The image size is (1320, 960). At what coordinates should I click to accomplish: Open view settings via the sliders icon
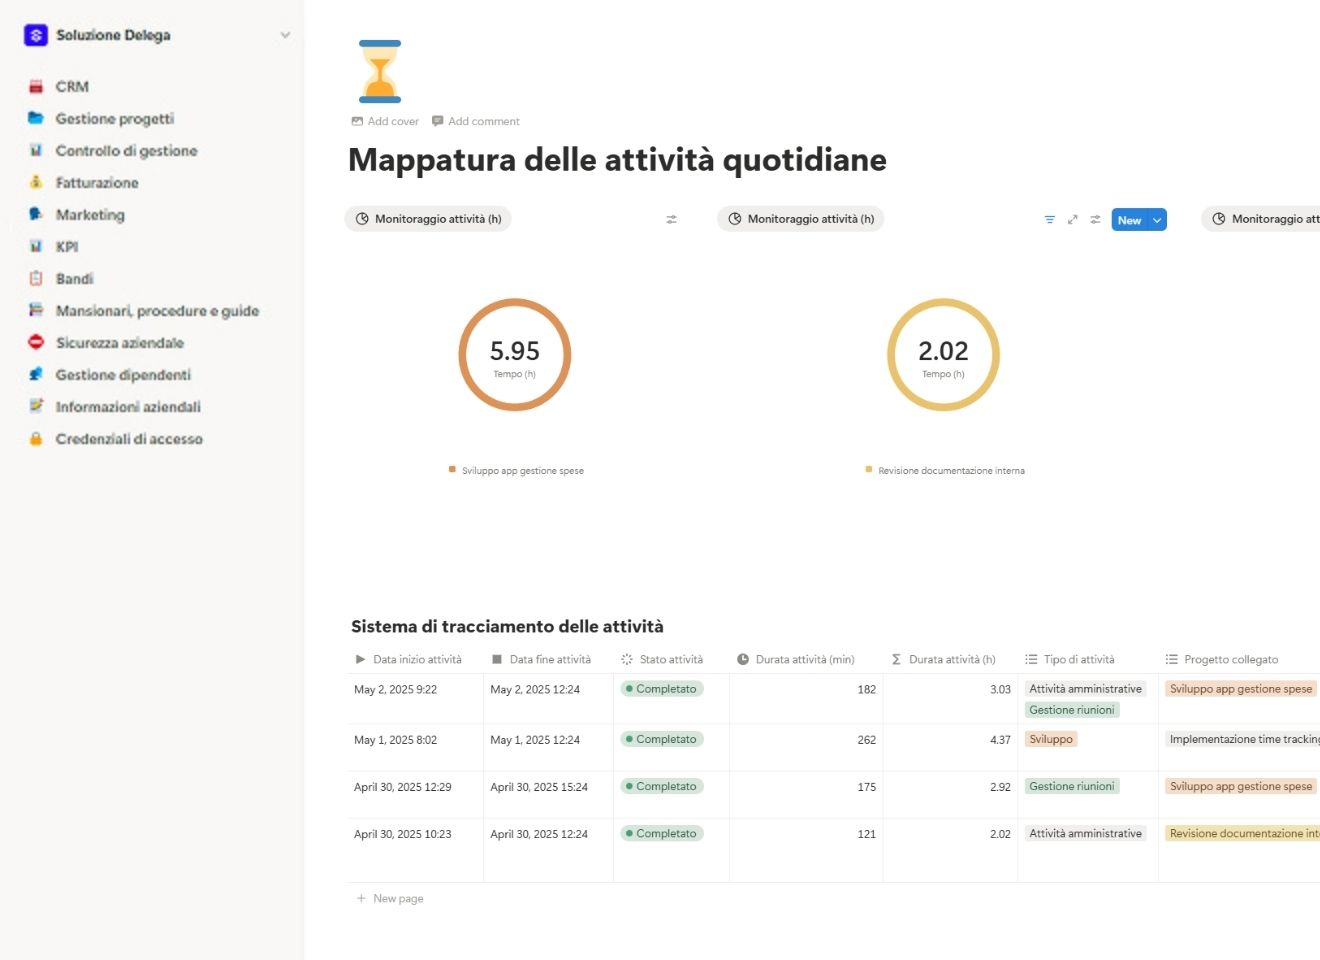point(1095,219)
